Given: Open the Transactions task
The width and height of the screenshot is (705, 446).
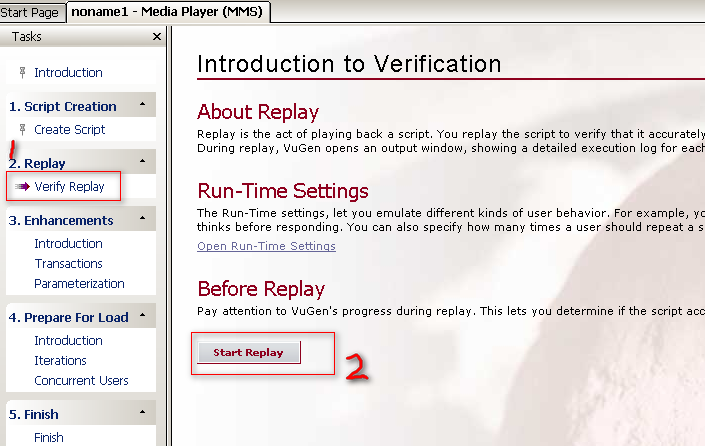Looking at the screenshot, I should (68, 263).
